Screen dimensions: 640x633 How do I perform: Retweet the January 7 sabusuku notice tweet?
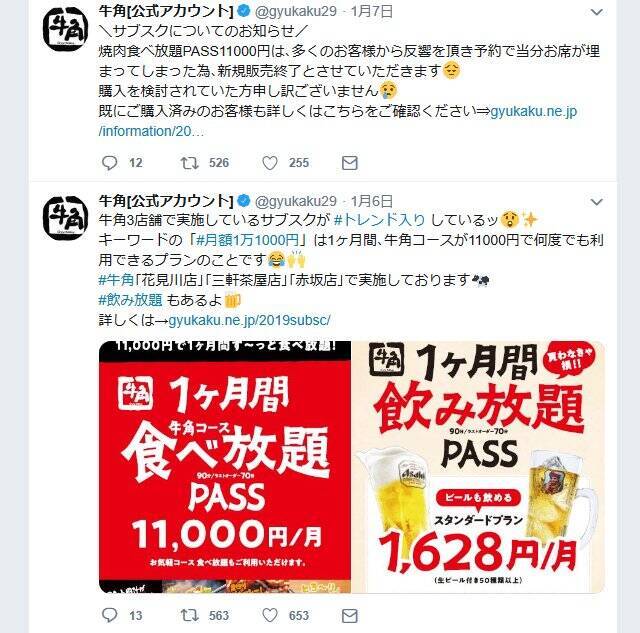[190, 163]
